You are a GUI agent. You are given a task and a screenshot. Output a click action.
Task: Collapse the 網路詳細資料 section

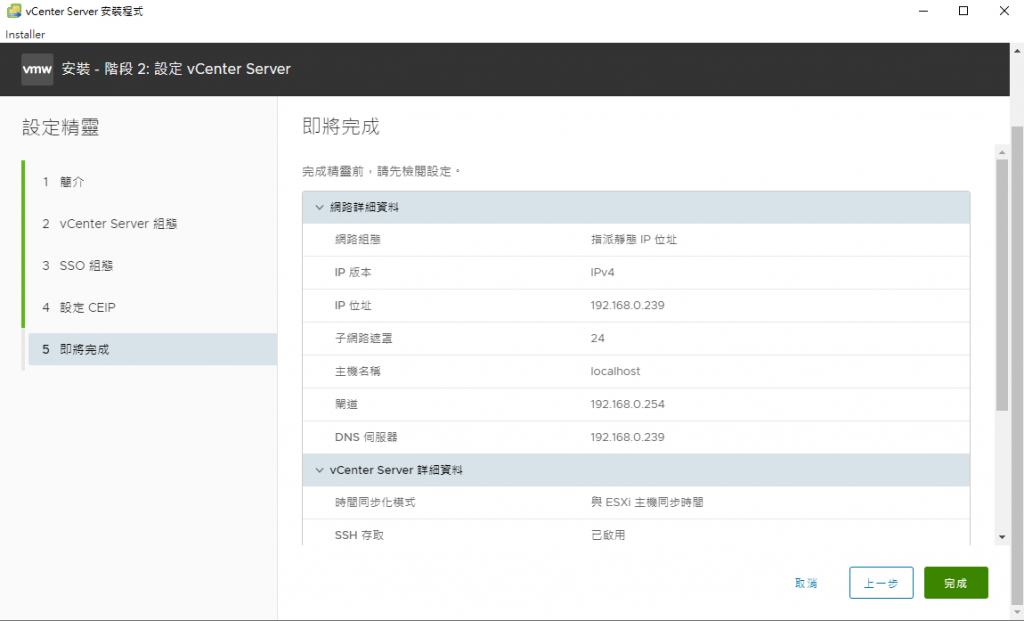click(x=319, y=207)
